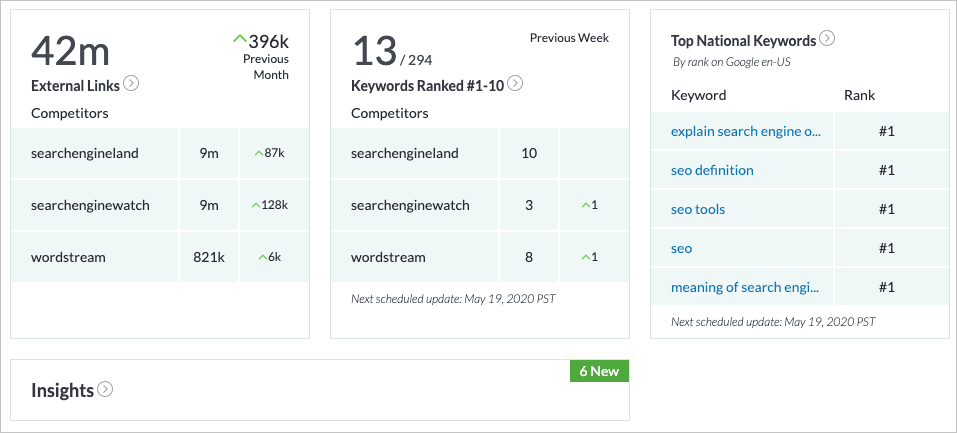Open the 'seo definition' keyword link

tap(712, 170)
